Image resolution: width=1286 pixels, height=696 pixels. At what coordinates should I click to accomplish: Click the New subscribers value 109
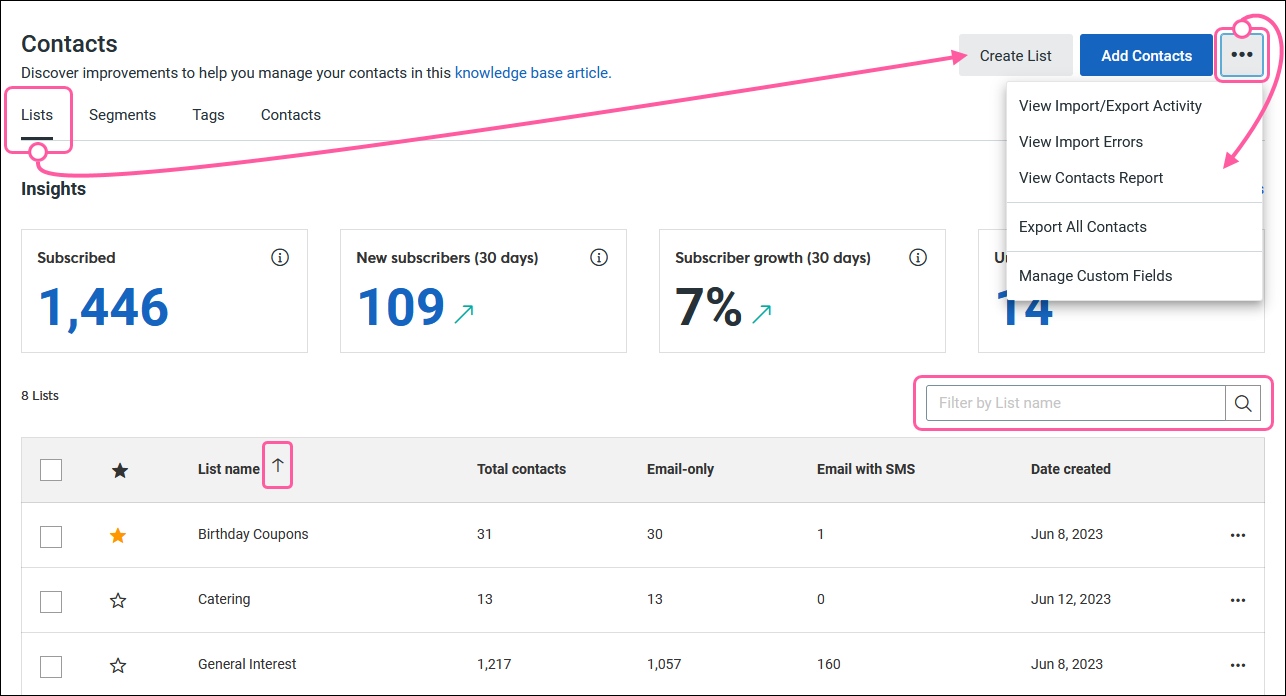pos(401,308)
